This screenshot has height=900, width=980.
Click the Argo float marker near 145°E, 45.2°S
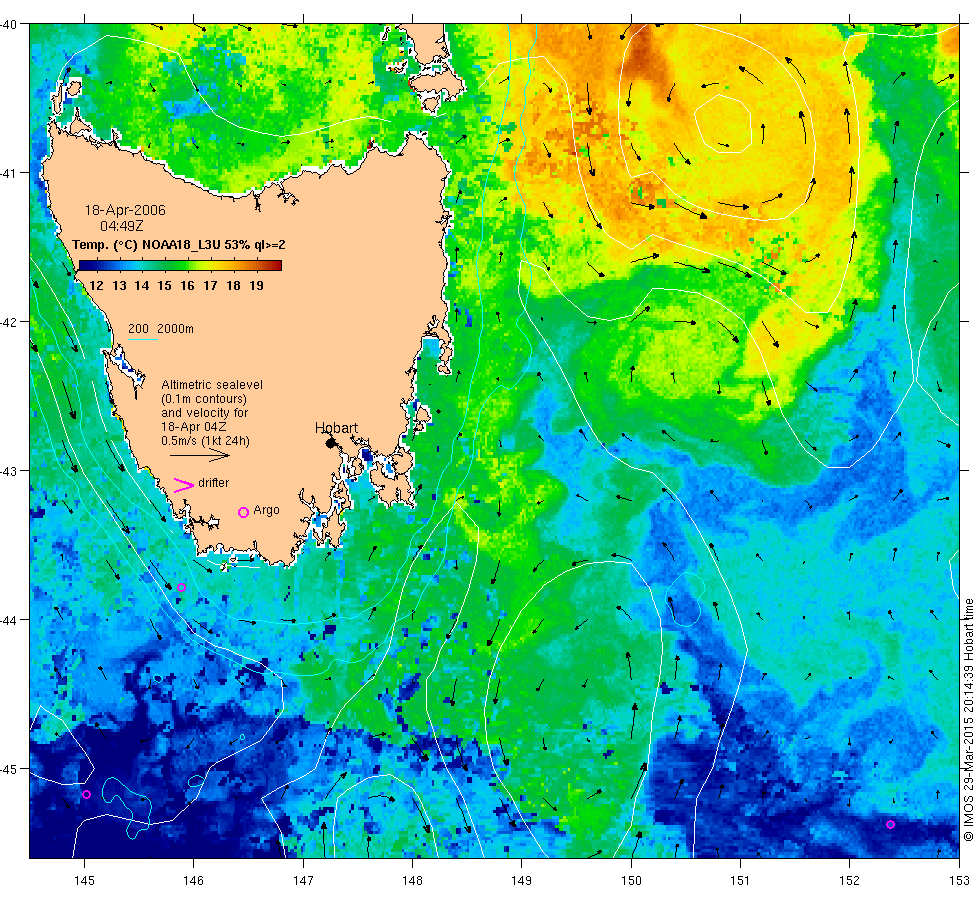[87, 795]
